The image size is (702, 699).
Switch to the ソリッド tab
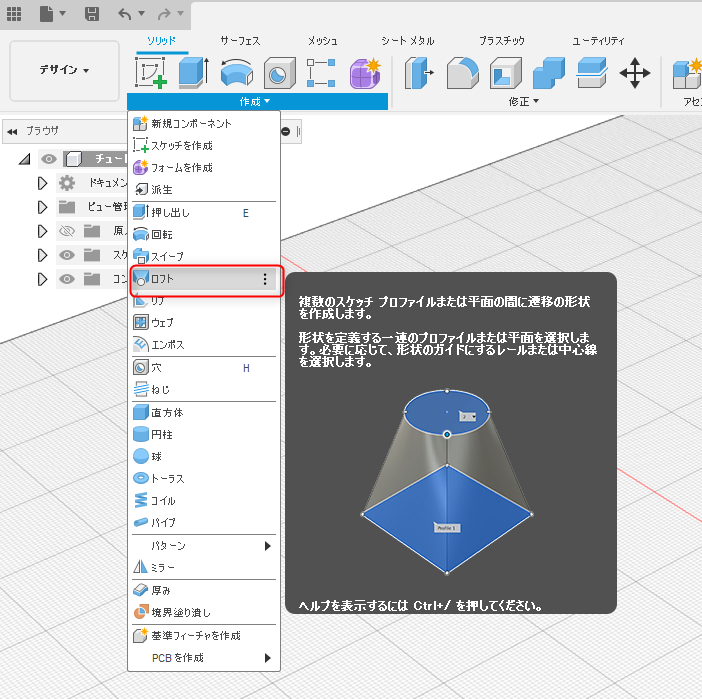pyautogui.click(x=162, y=41)
